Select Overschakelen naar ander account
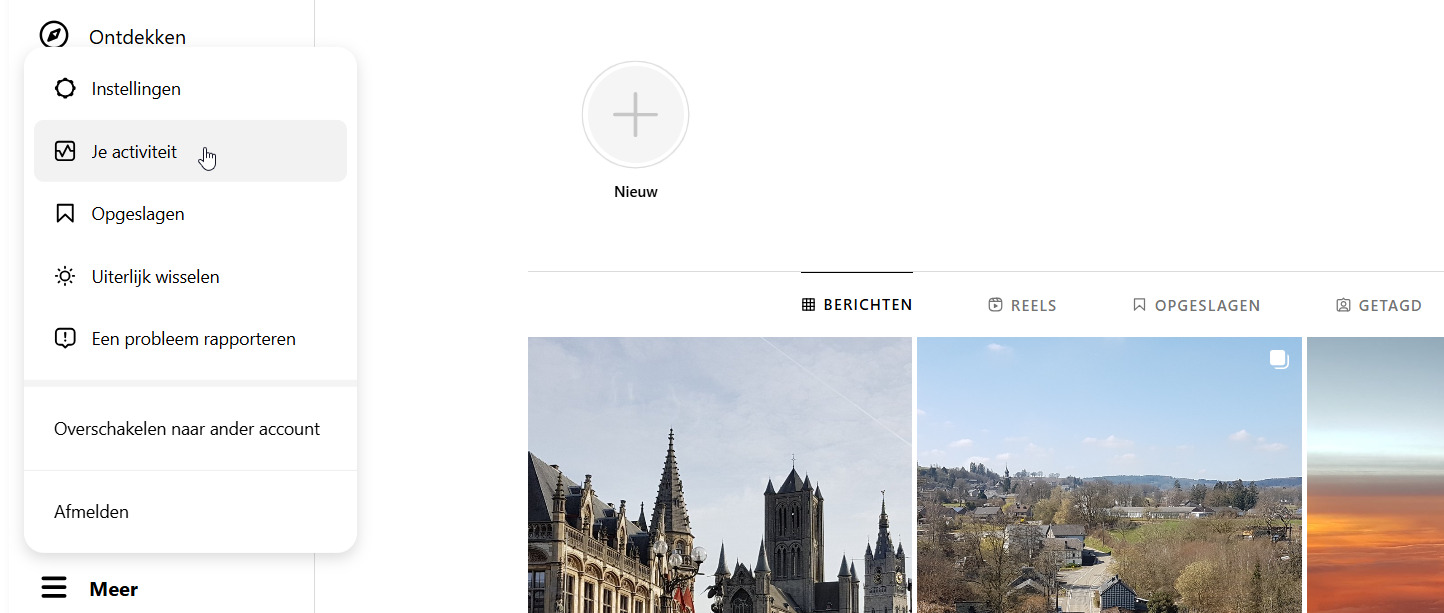Image resolution: width=1444 pixels, height=613 pixels. point(187,429)
